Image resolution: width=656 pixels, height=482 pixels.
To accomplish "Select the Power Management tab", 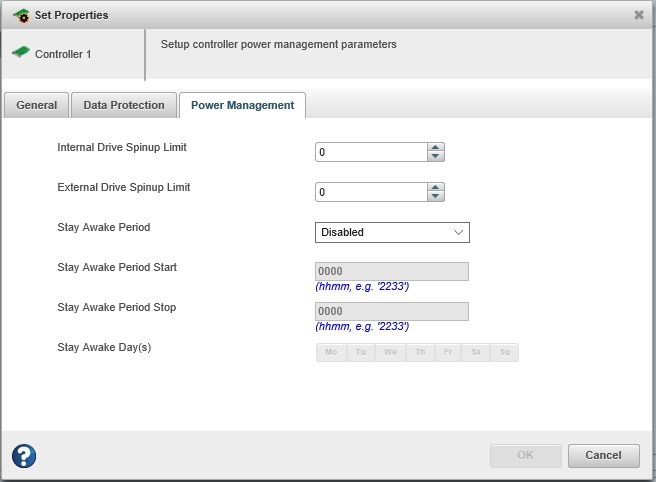I will pos(242,105).
